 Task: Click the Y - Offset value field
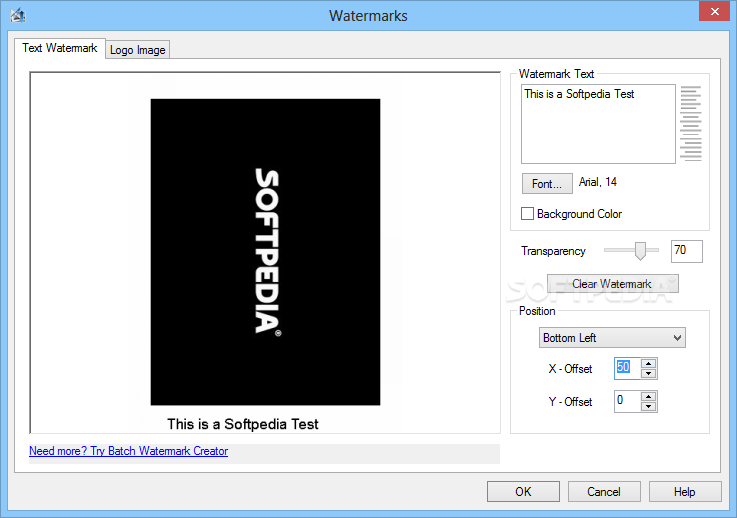tap(627, 401)
